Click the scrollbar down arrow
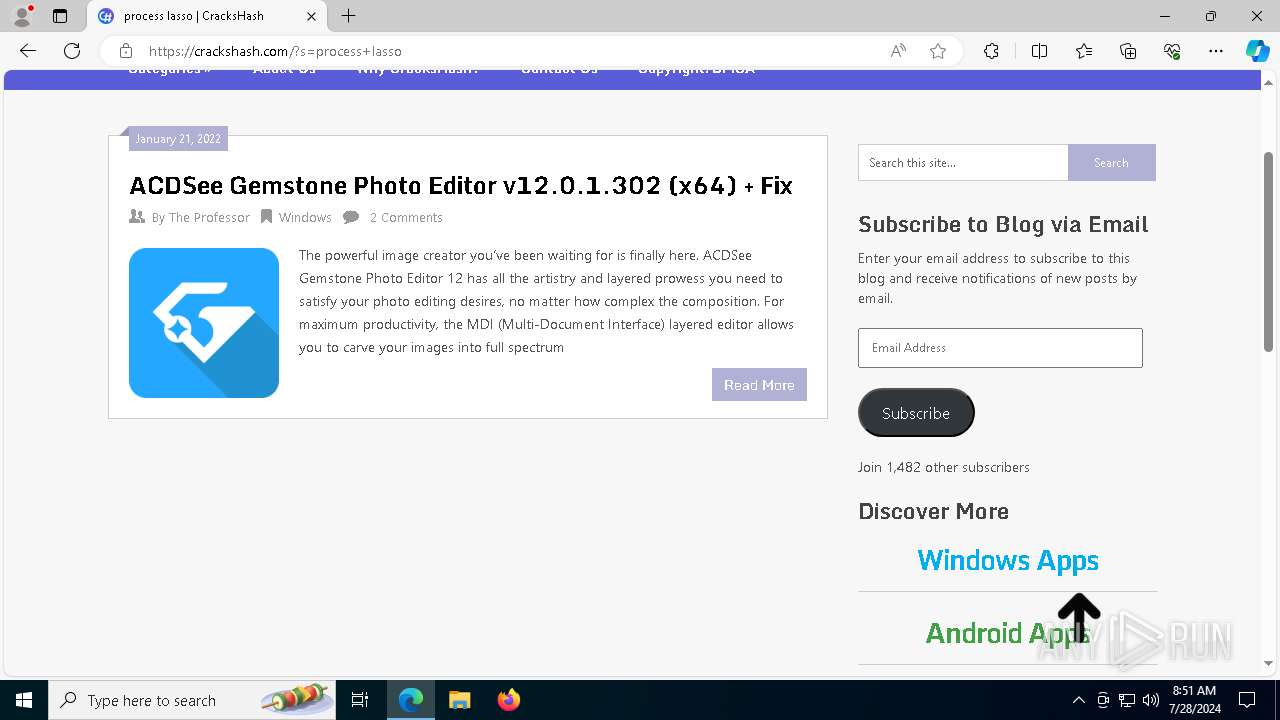Viewport: 1280px width, 720px height. (1268, 662)
